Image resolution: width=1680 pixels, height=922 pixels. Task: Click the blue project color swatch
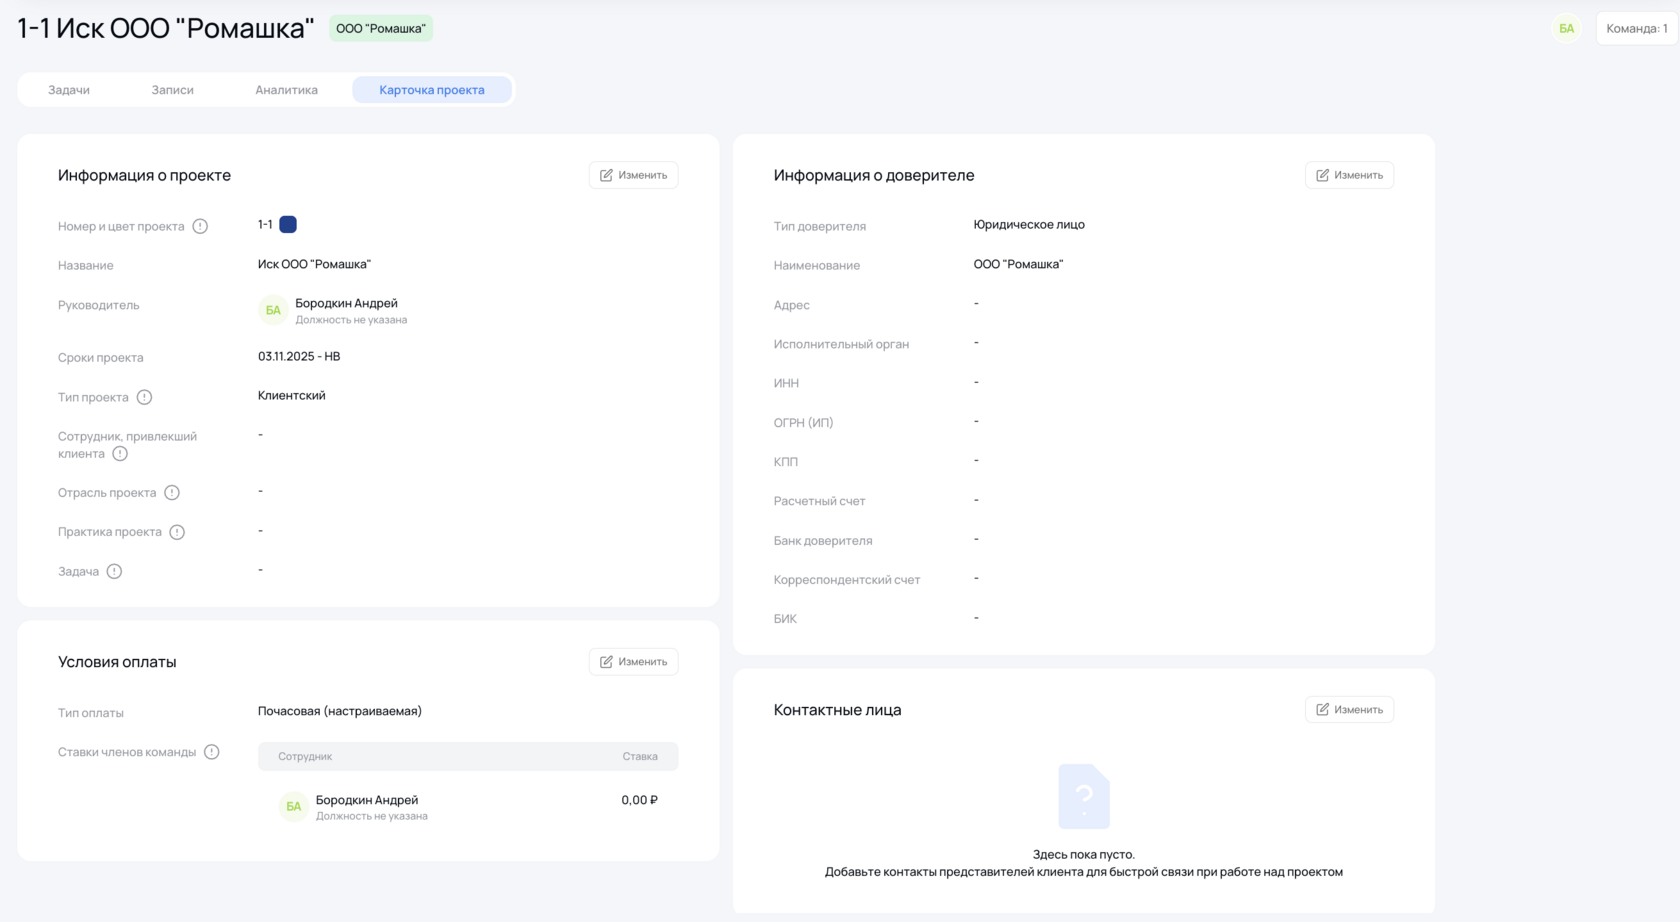[288, 225]
